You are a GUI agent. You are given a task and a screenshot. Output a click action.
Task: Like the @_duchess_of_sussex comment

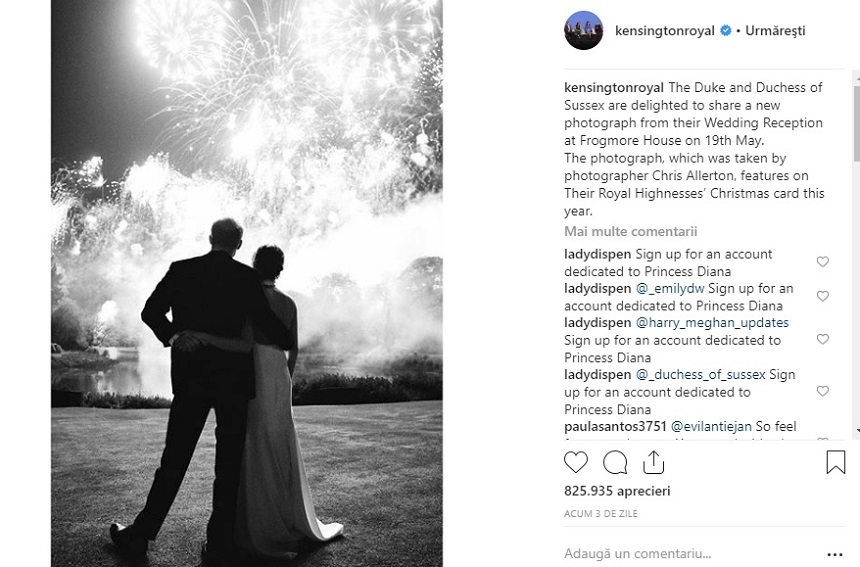[x=822, y=391]
